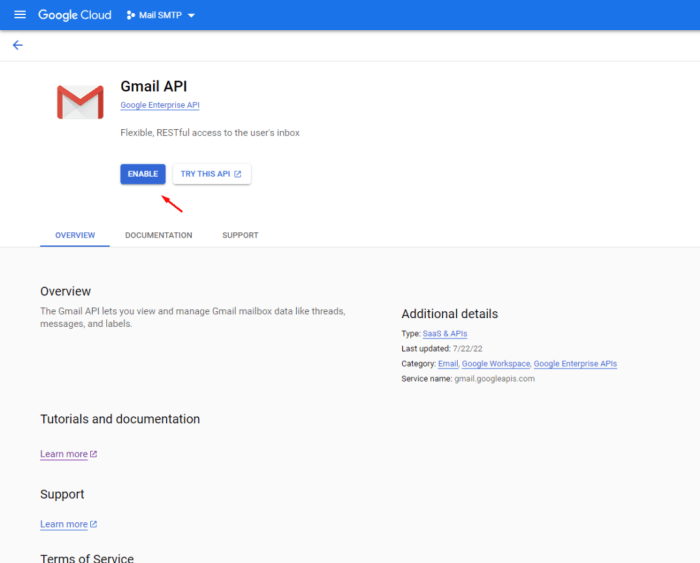Click the Gmail envelope logo
The height and width of the screenshot is (563, 700).
tap(80, 103)
